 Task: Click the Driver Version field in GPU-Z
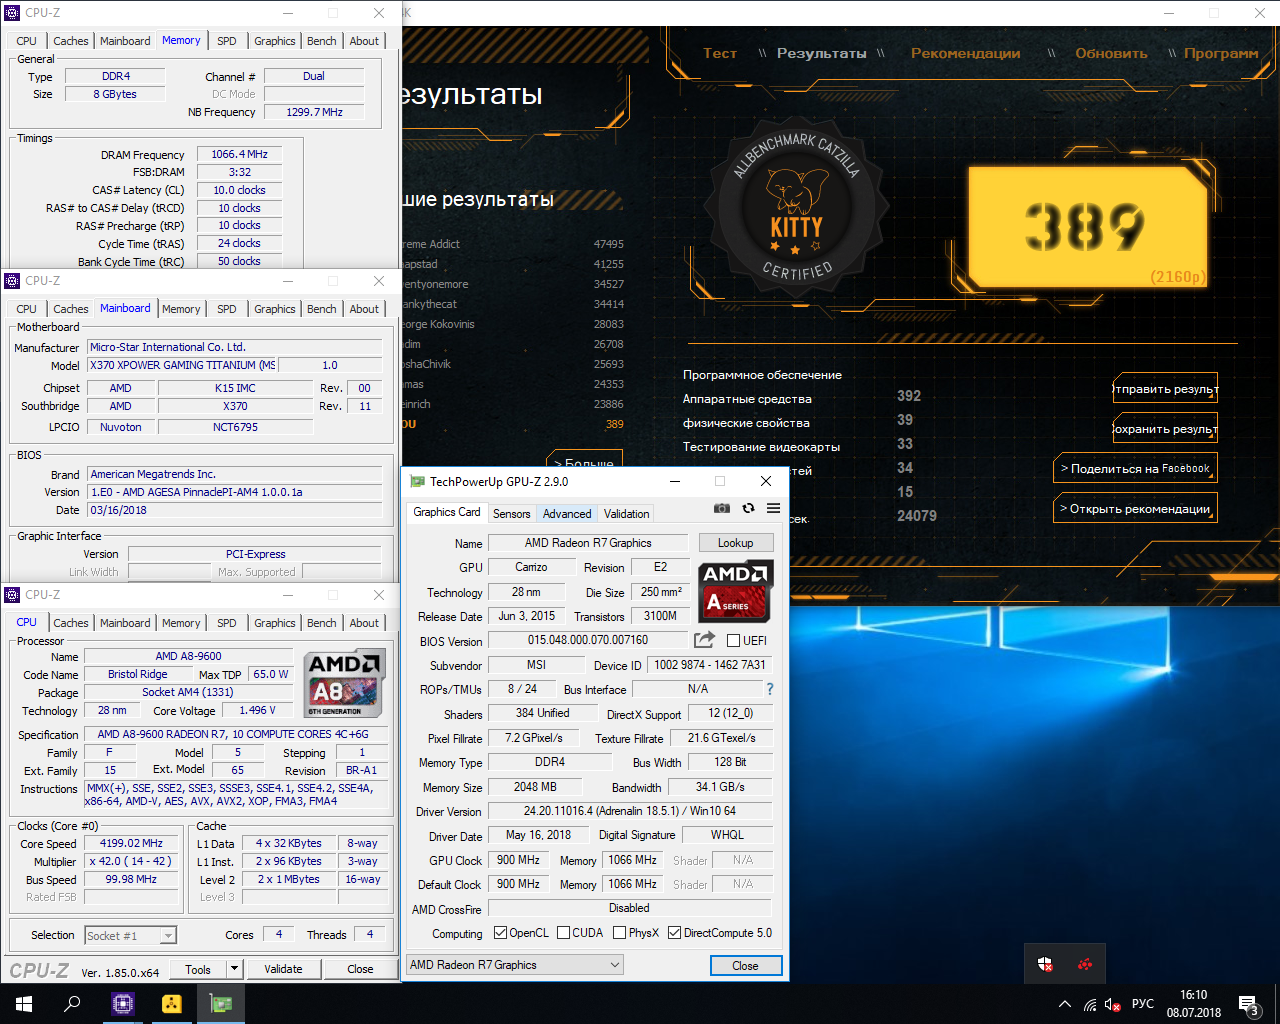point(630,811)
